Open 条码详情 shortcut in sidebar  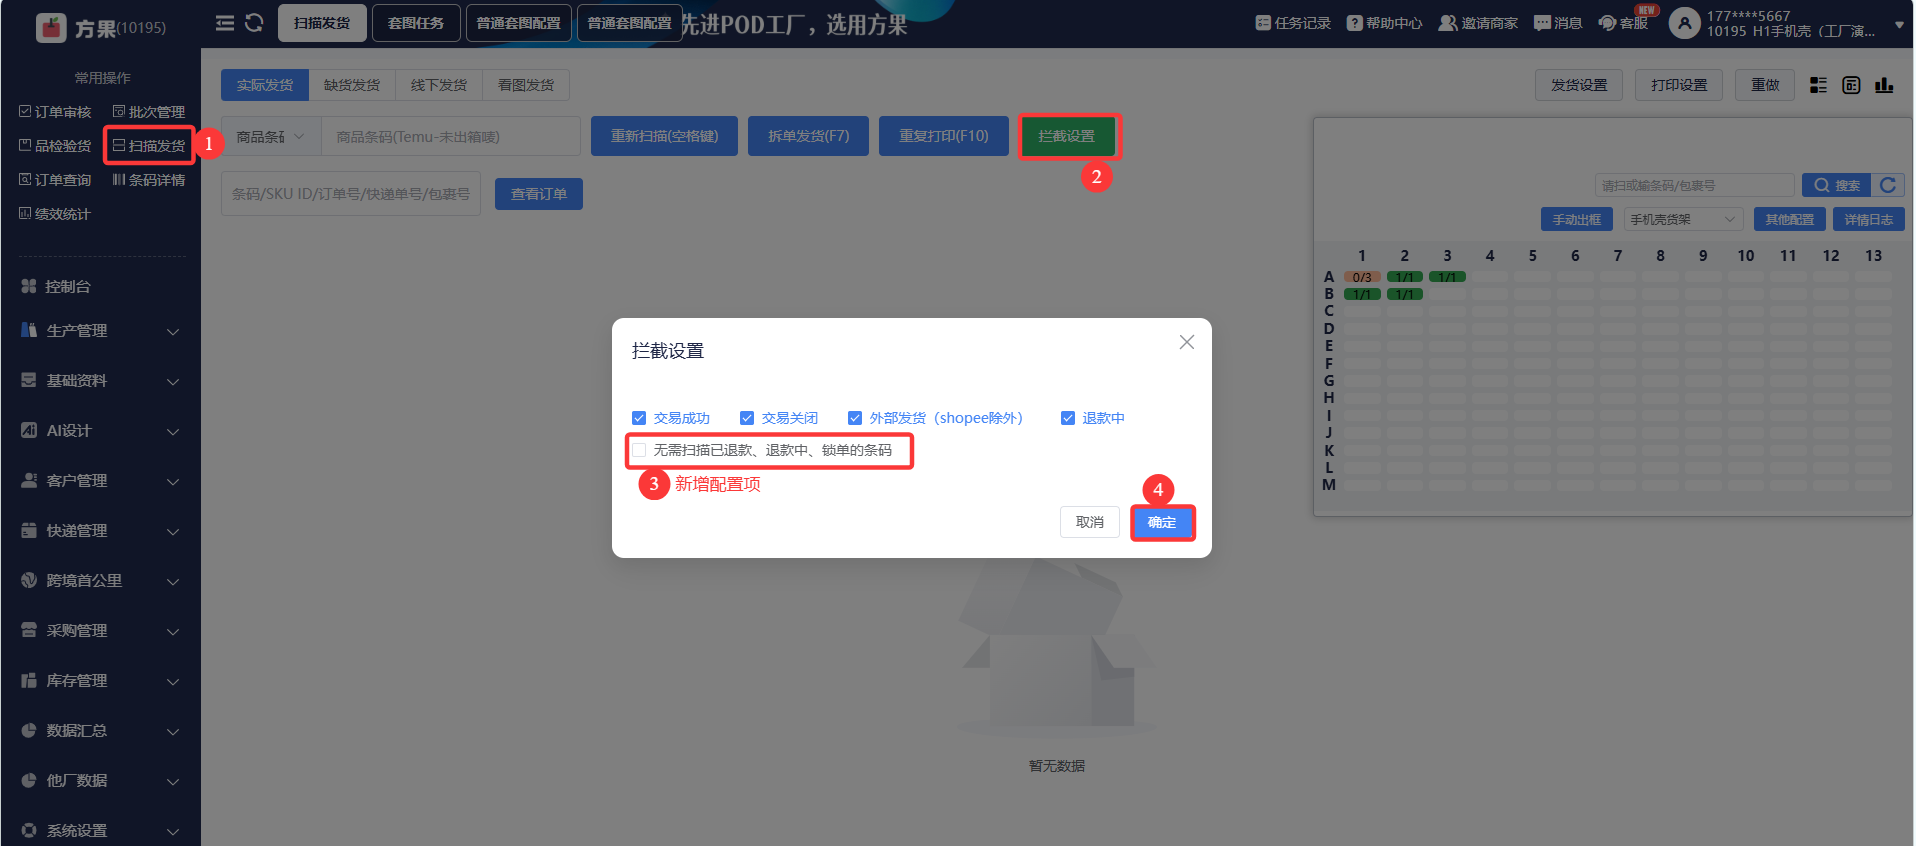tap(149, 180)
